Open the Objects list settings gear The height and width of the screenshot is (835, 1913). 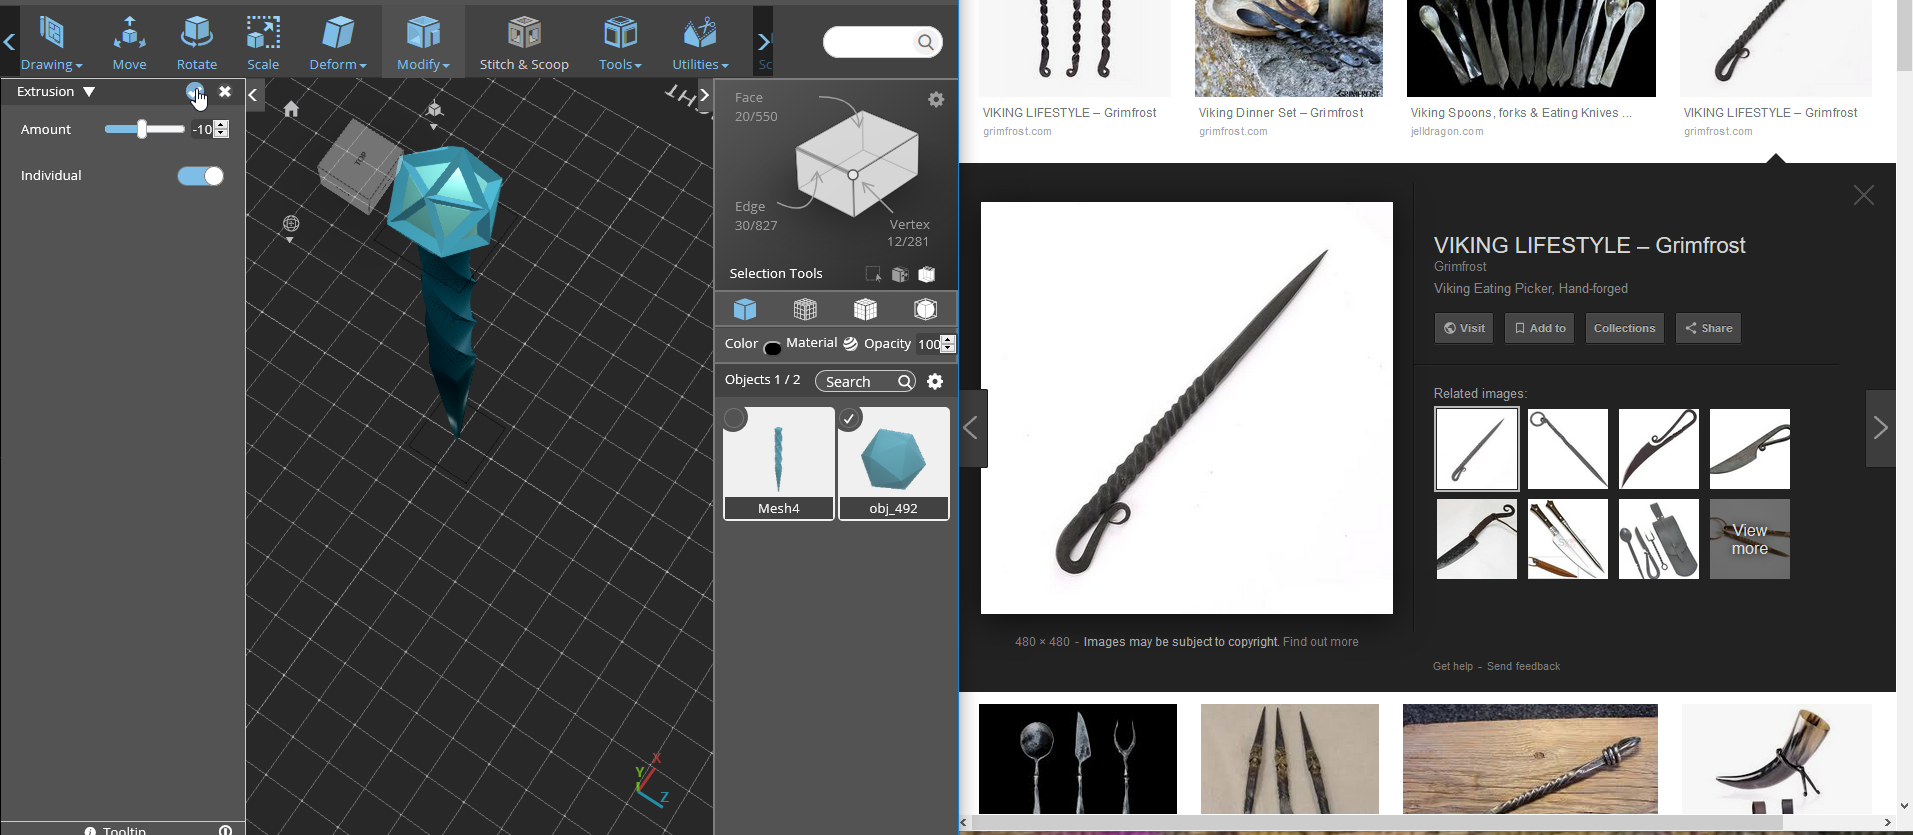(935, 381)
